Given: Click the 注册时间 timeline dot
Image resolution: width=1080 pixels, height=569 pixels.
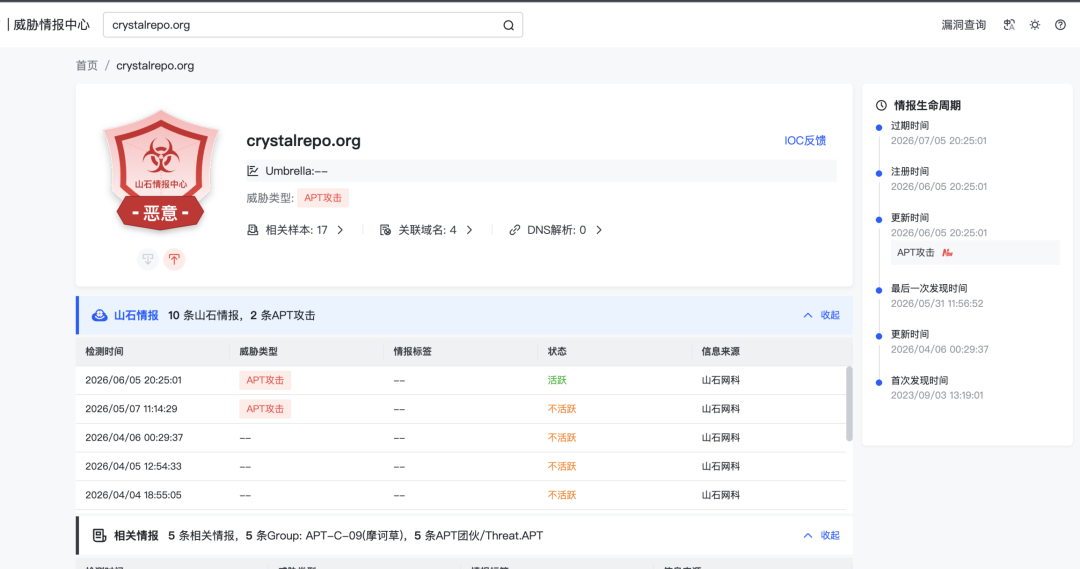Looking at the screenshot, I should [879, 174].
